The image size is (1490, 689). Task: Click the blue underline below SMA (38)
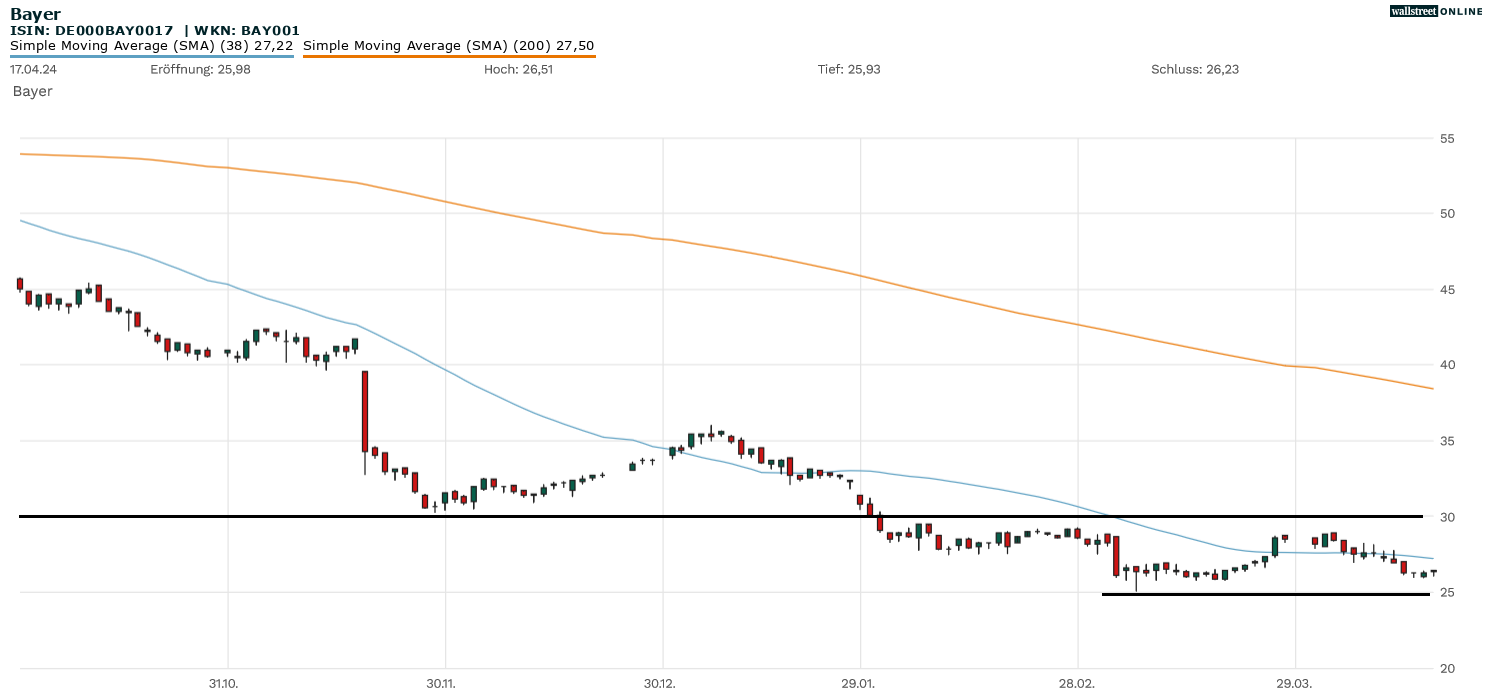coord(151,57)
